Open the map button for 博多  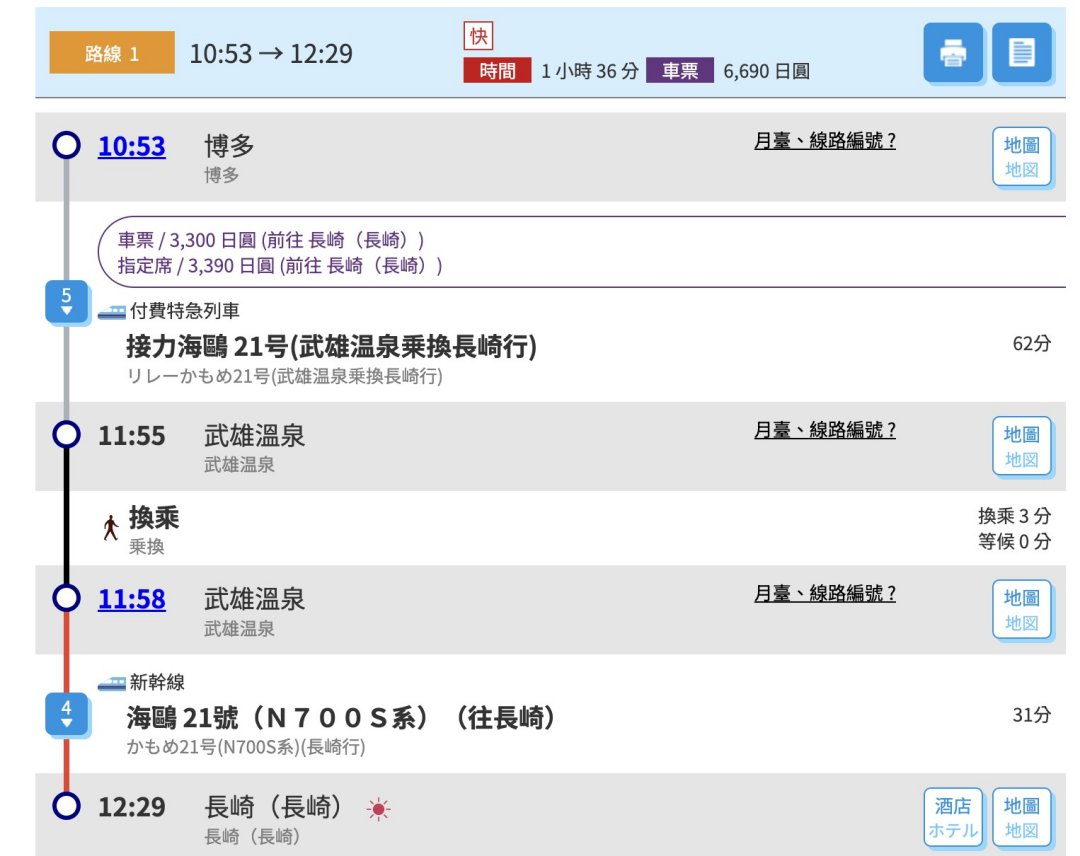point(1021,157)
